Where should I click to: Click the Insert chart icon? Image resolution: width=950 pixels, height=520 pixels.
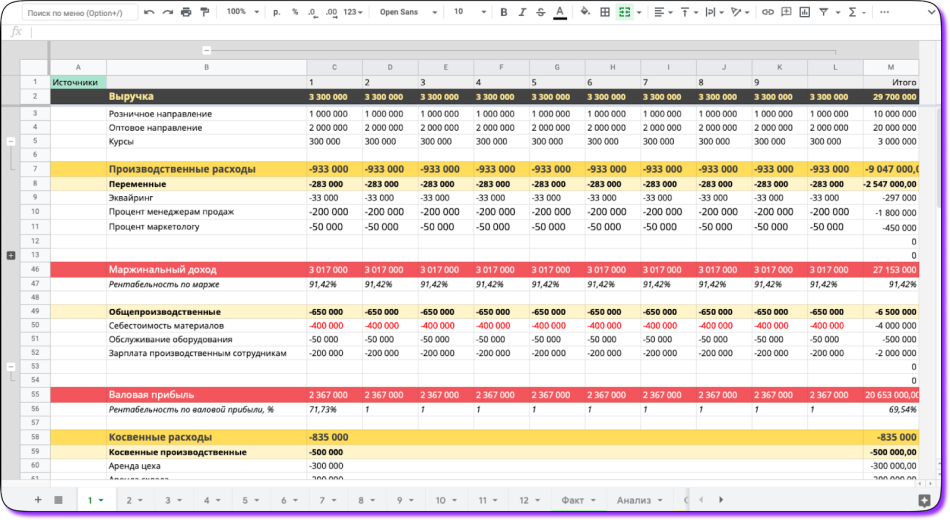(x=805, y=12)
